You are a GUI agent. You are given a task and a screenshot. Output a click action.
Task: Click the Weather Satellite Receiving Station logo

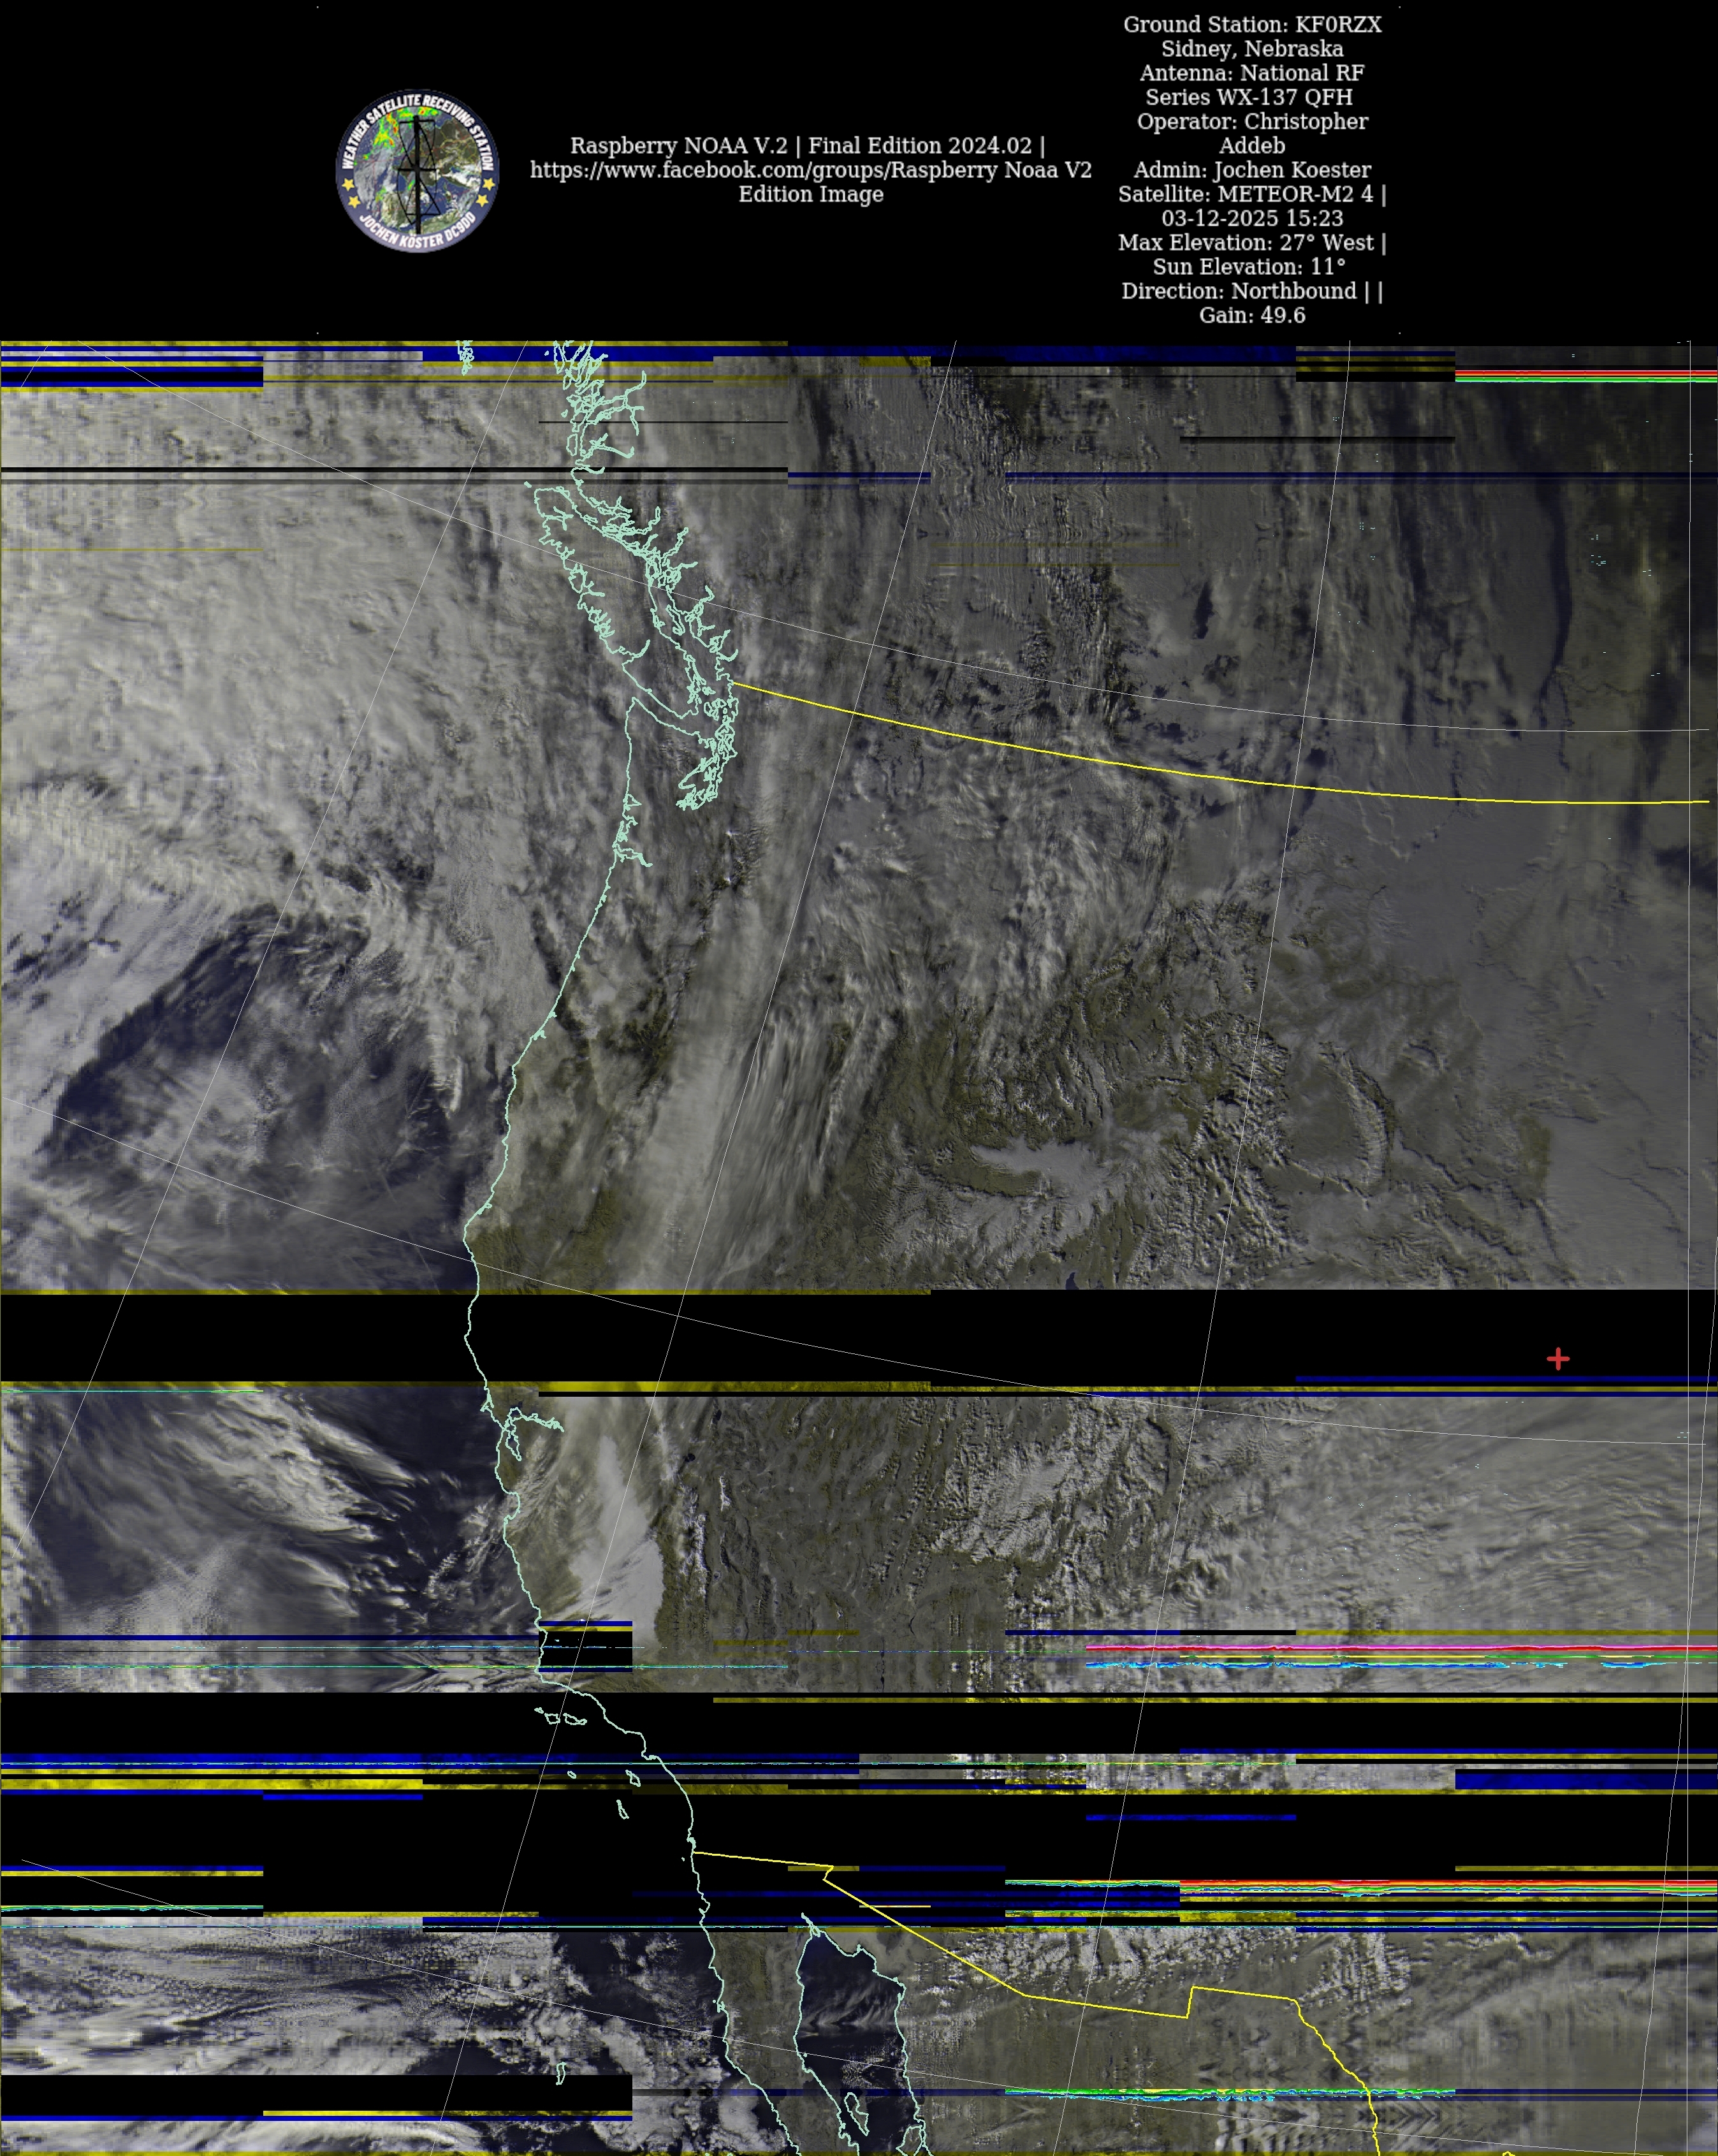pos(417,170)
